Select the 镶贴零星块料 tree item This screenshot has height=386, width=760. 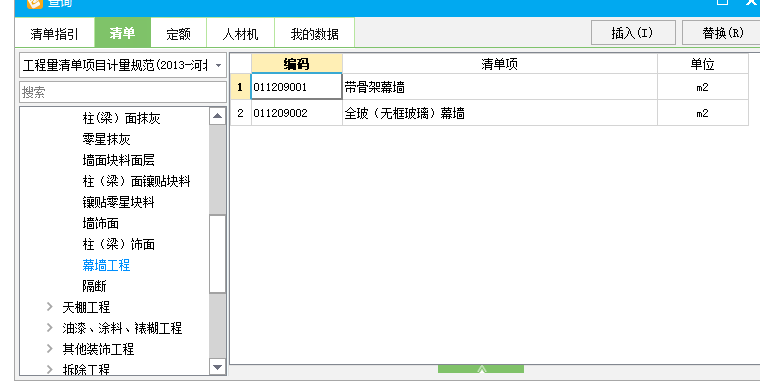(118, 202)
